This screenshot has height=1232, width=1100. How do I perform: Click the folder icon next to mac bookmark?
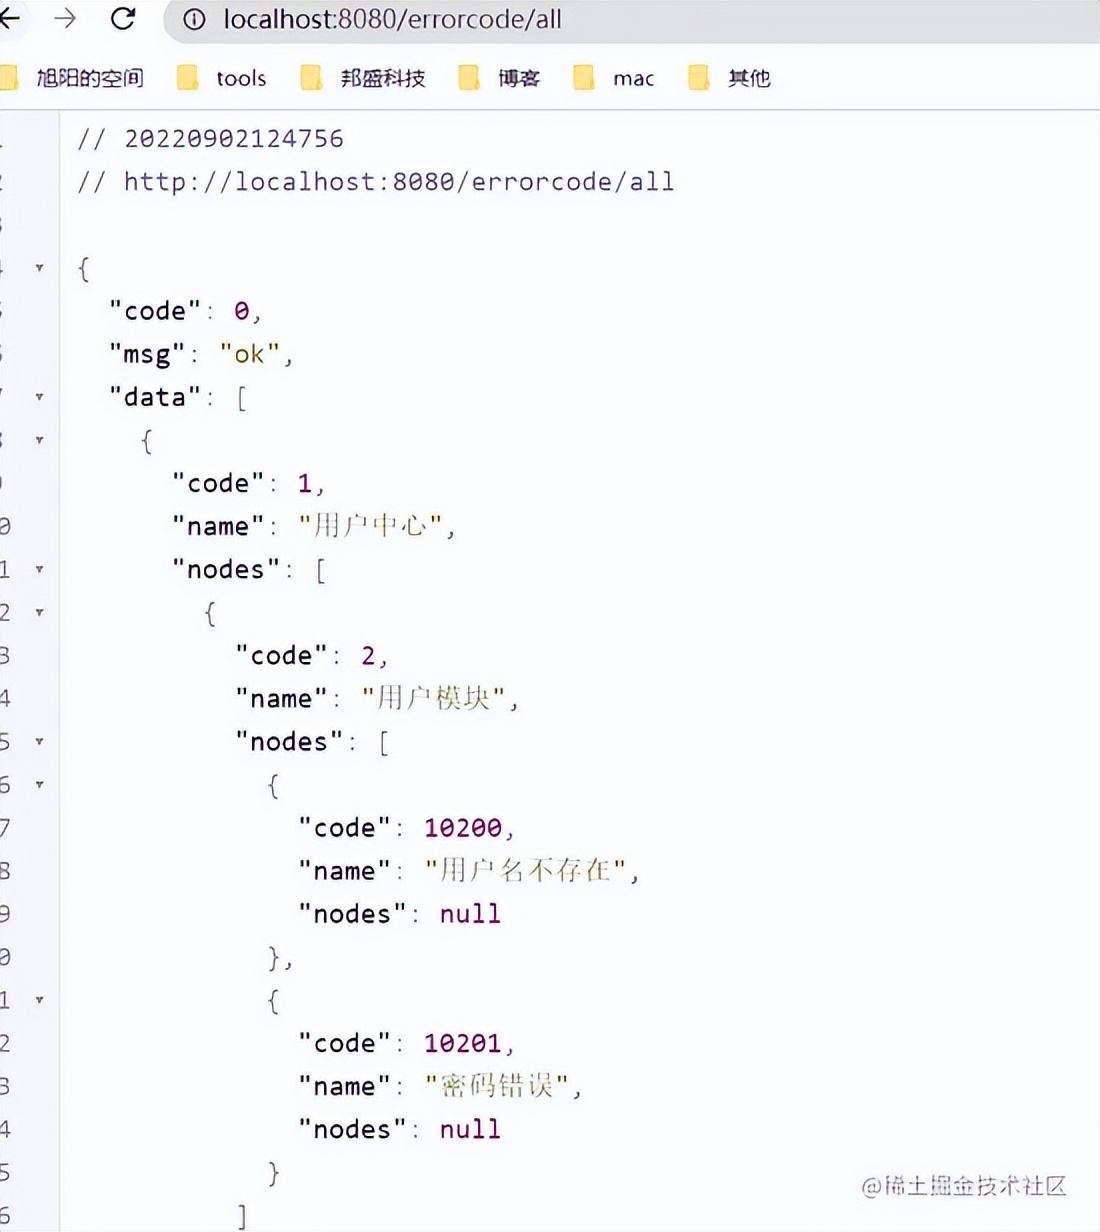(583, 77)
